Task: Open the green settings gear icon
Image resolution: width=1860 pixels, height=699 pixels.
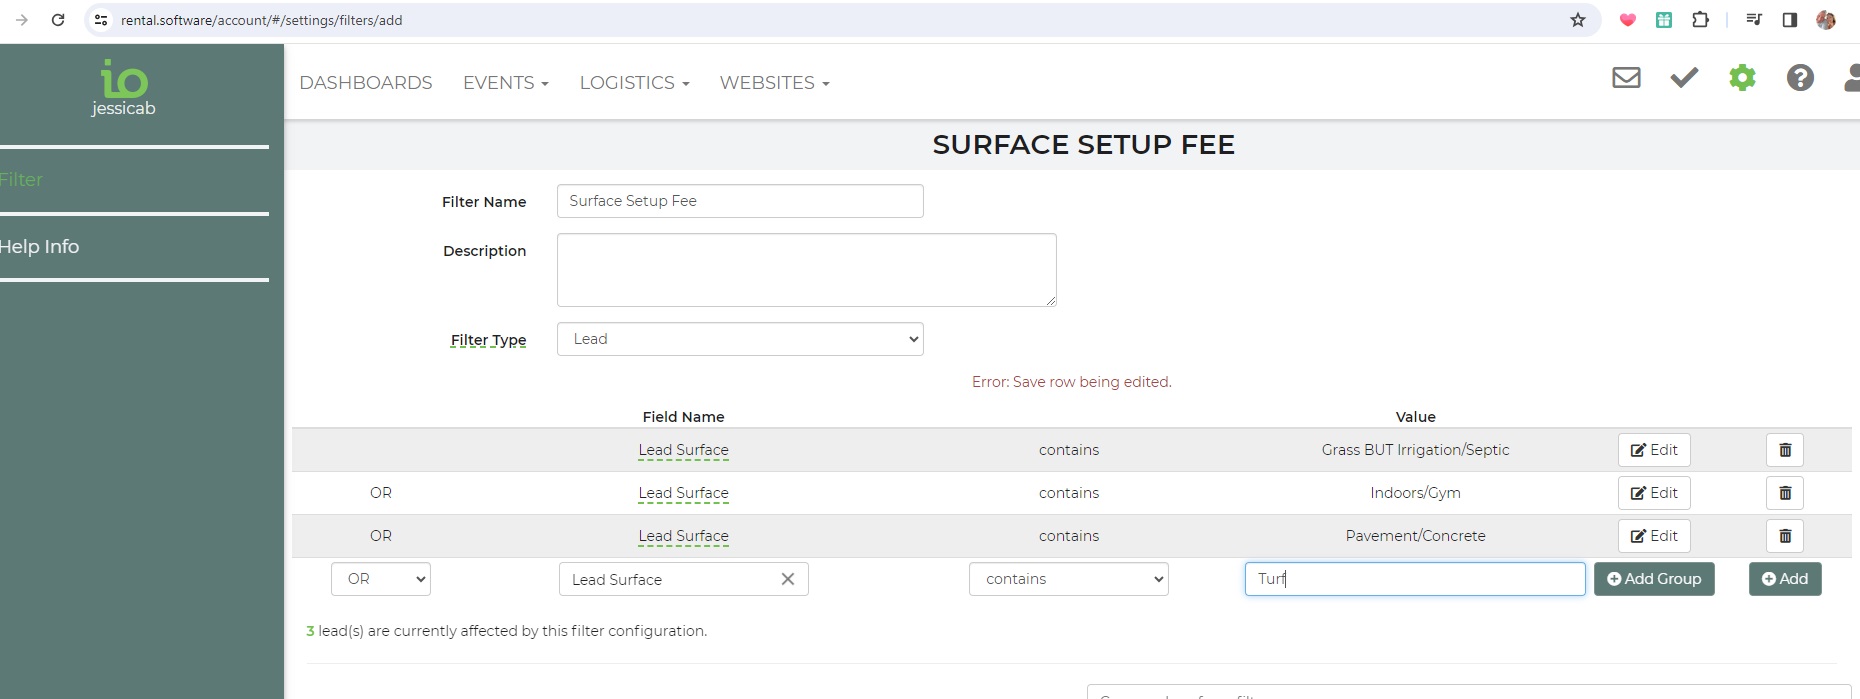Action: coord(1742,78)
